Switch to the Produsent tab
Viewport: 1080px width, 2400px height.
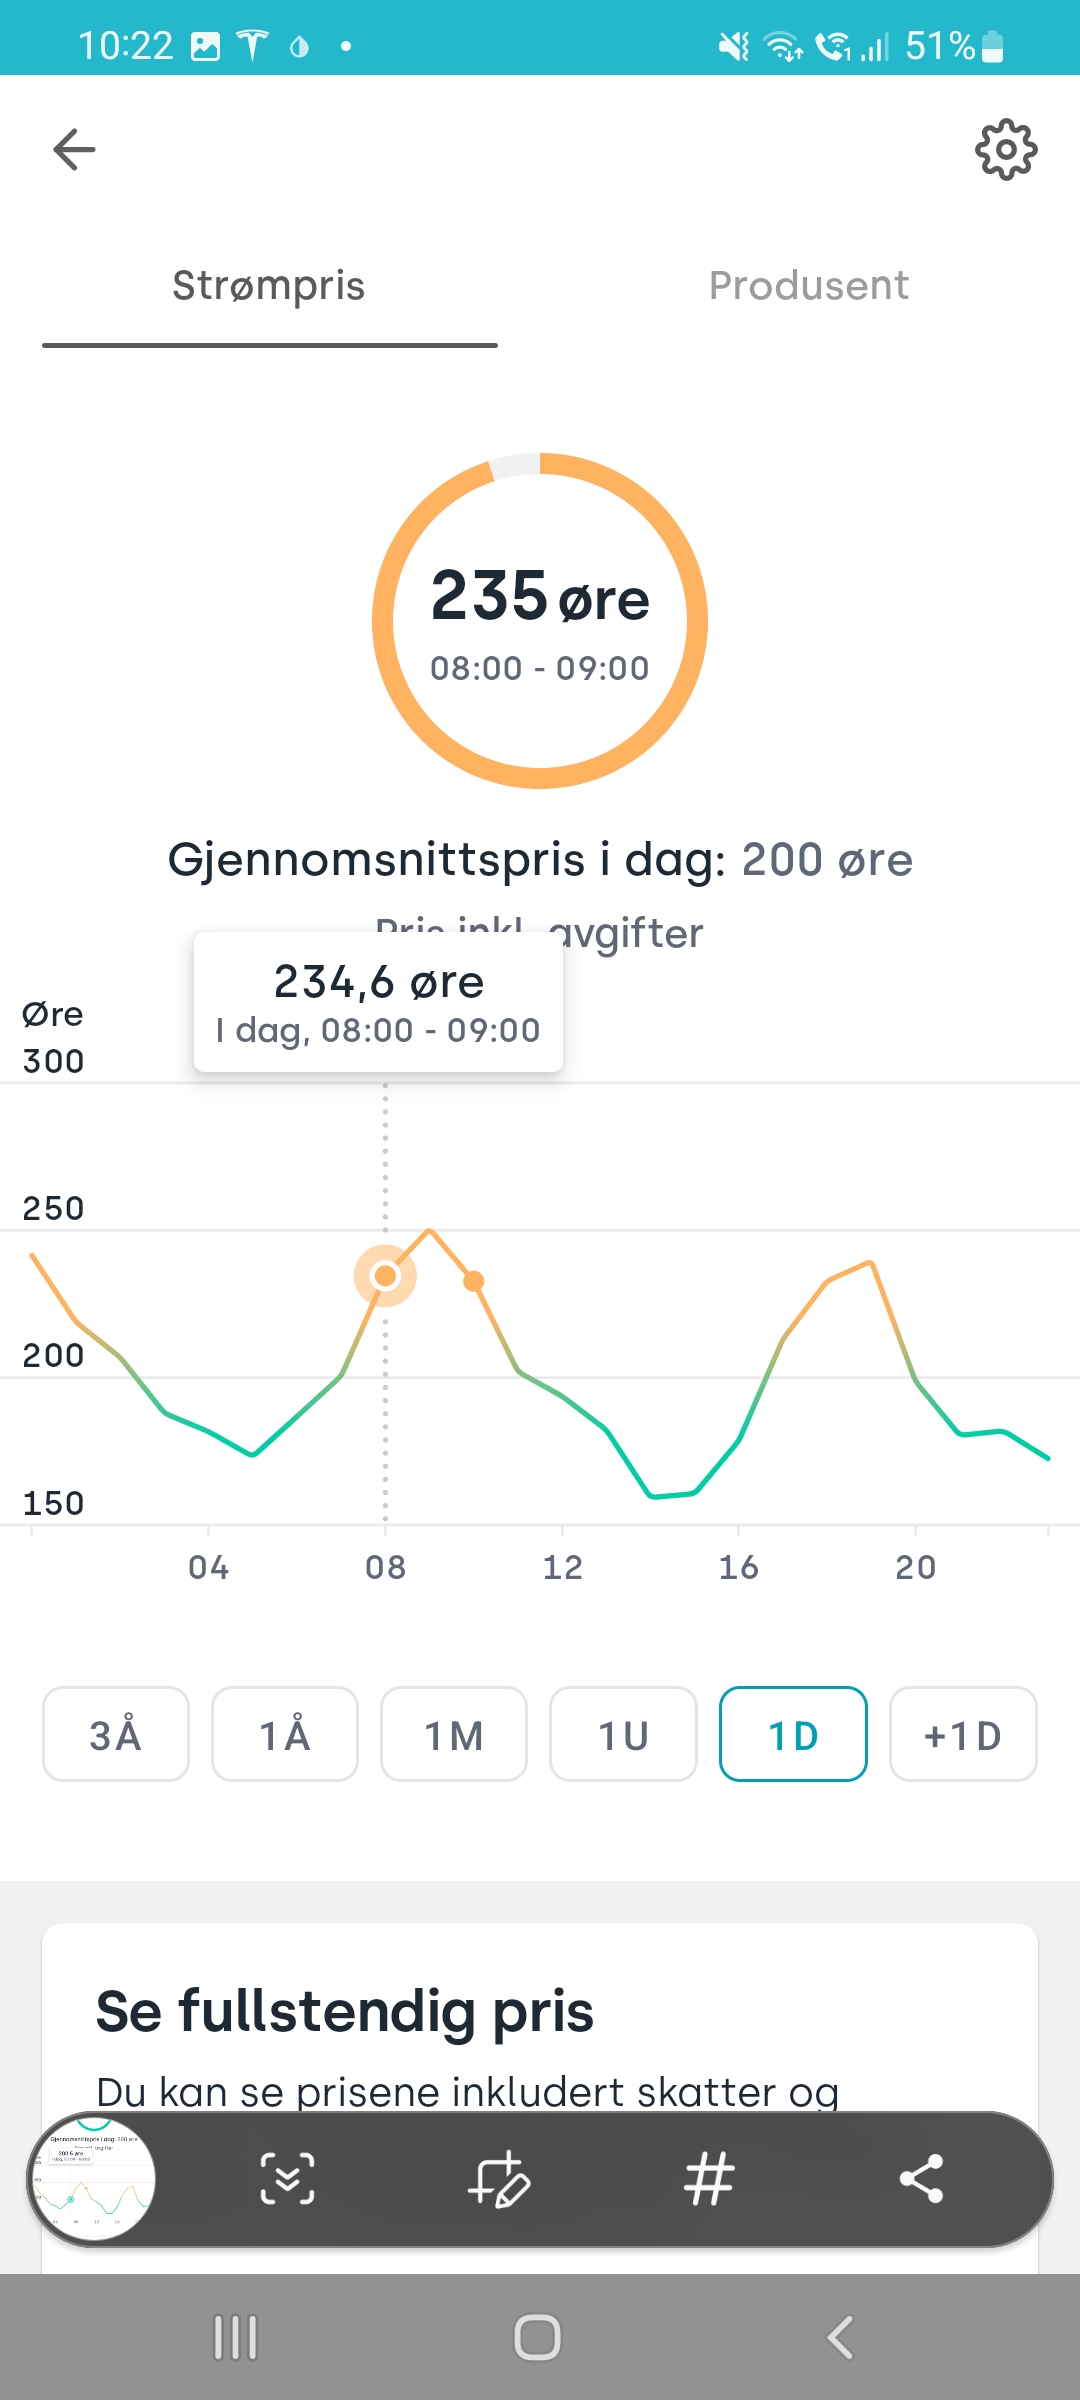coord(808,286)
